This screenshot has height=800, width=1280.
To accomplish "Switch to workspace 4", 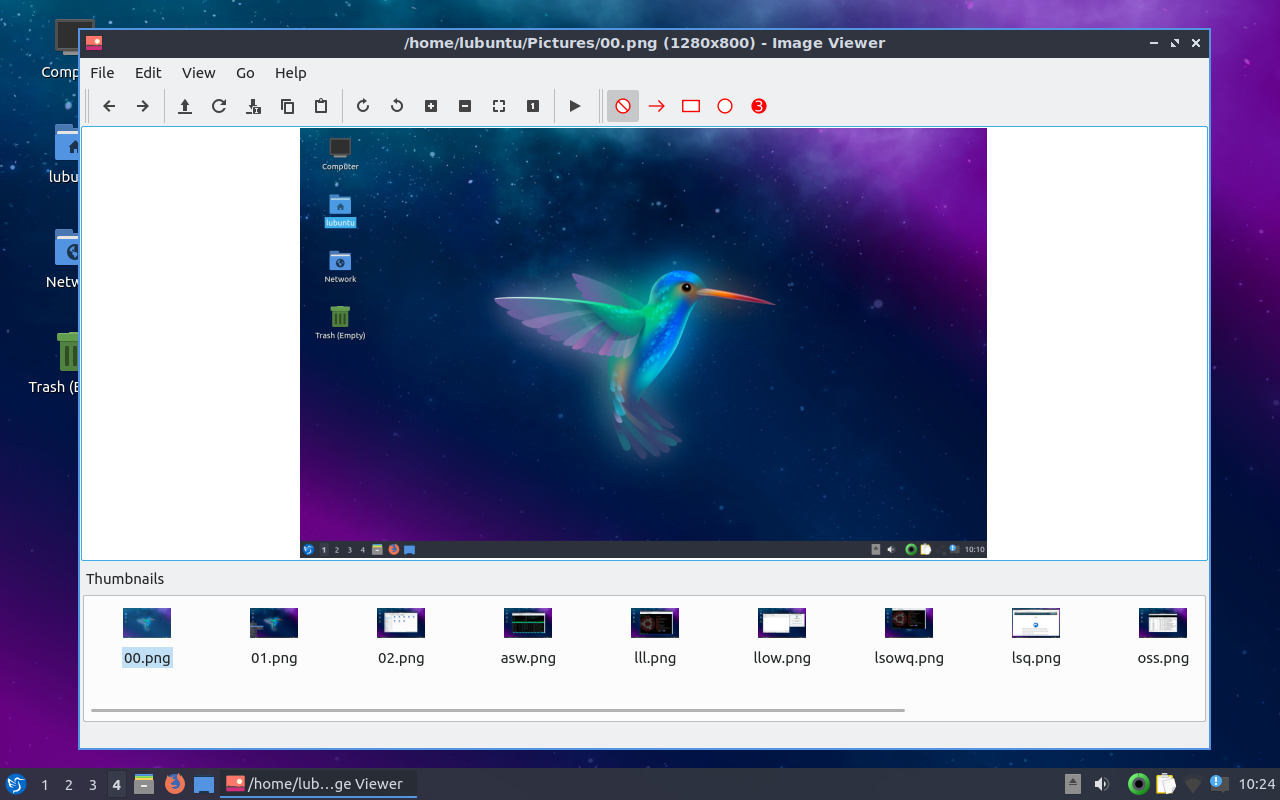I will click(117, 785).
